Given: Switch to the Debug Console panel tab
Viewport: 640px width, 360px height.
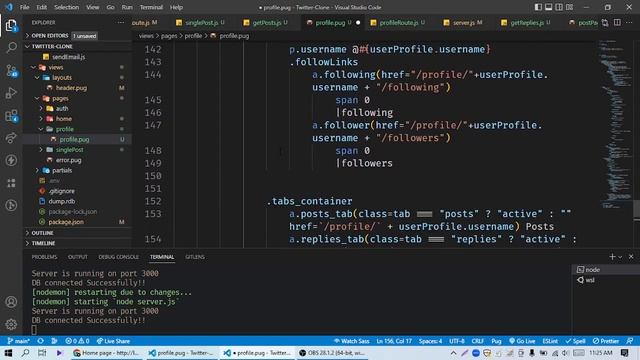Looking at the screenshot, I should click(x=118, y=257).
